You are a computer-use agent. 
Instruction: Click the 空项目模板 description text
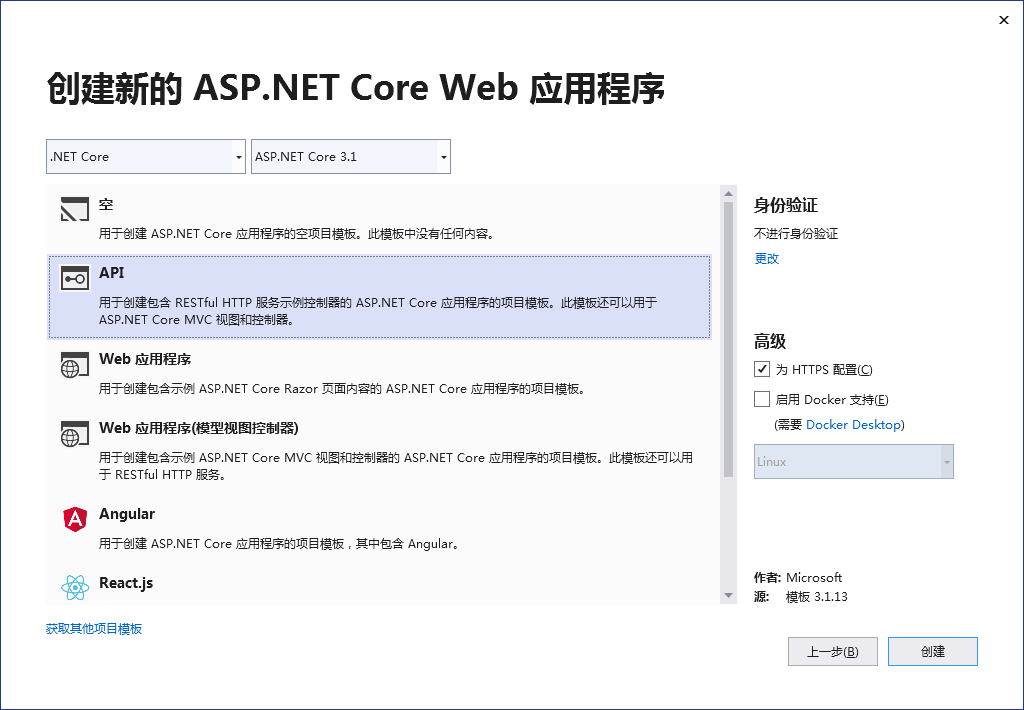[298, 234]
